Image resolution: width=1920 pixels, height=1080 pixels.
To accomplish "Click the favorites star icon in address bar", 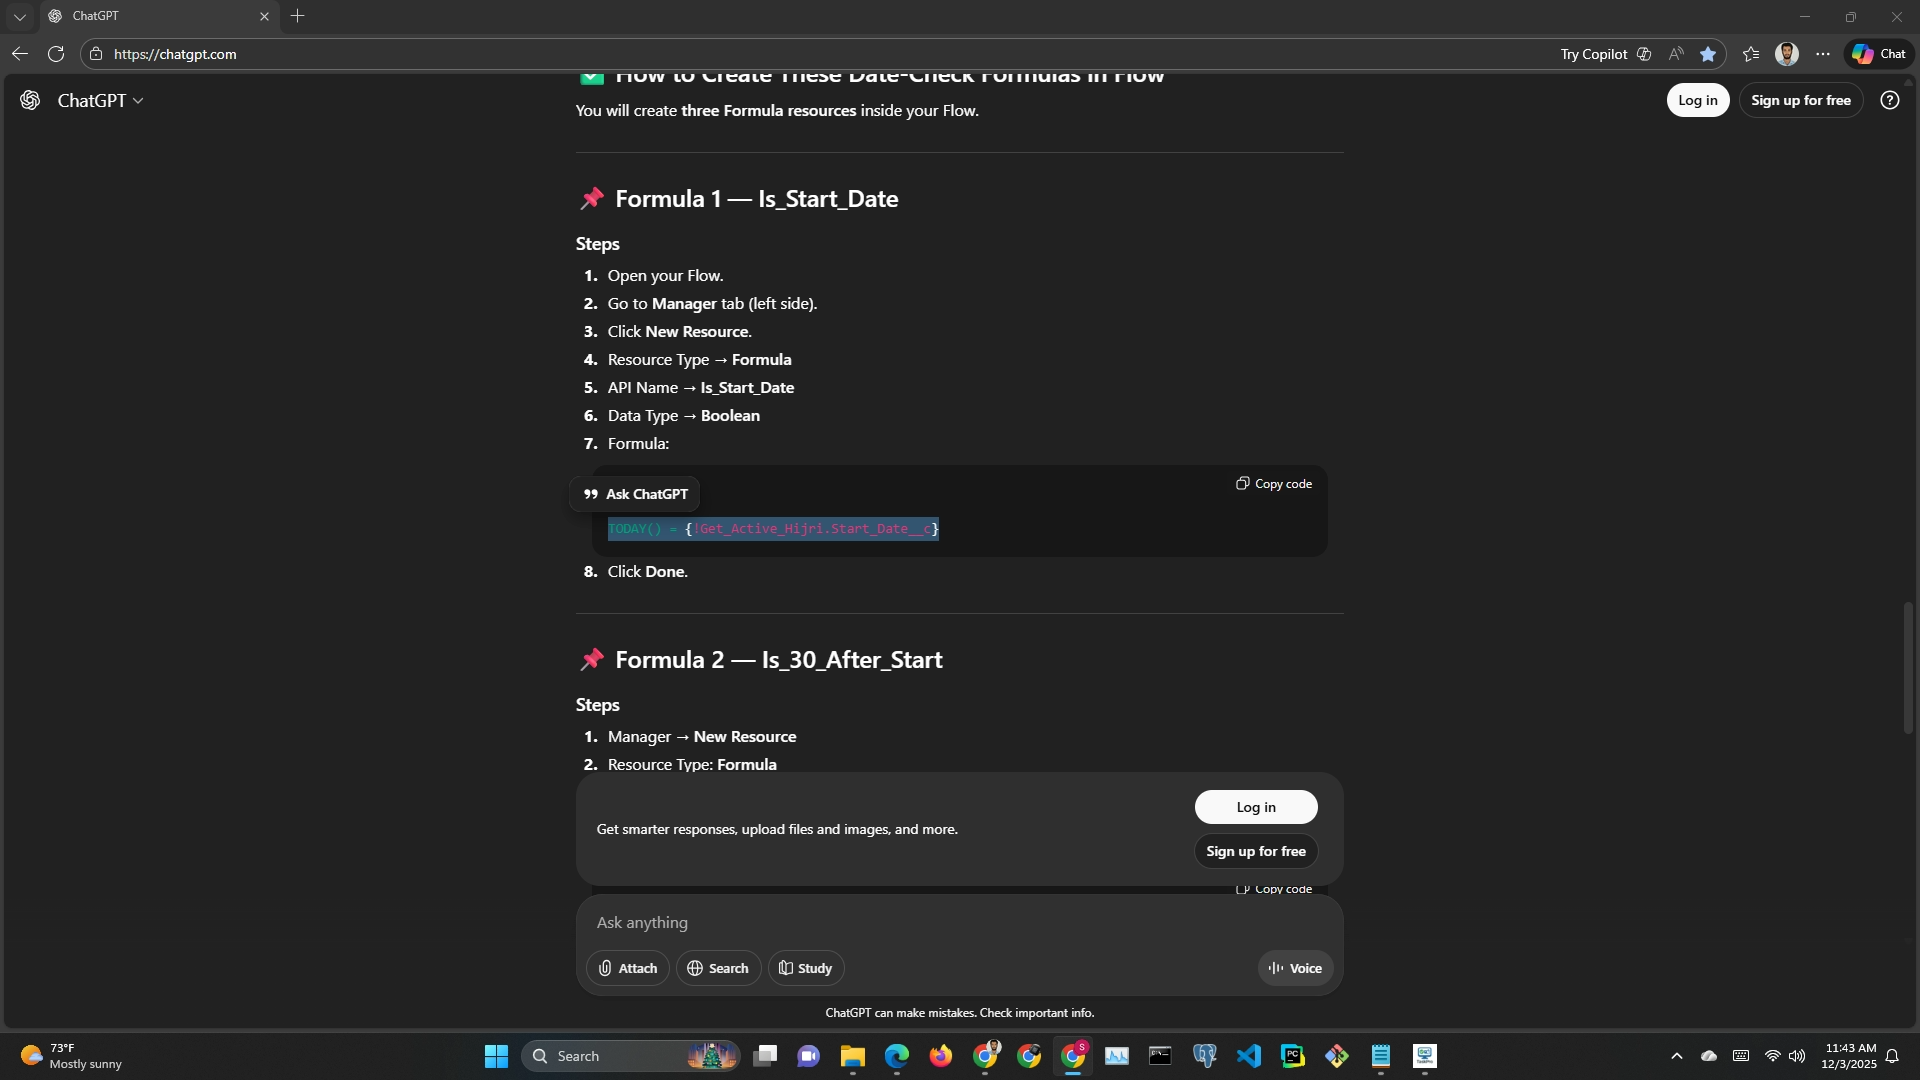I will [1708, 54].
